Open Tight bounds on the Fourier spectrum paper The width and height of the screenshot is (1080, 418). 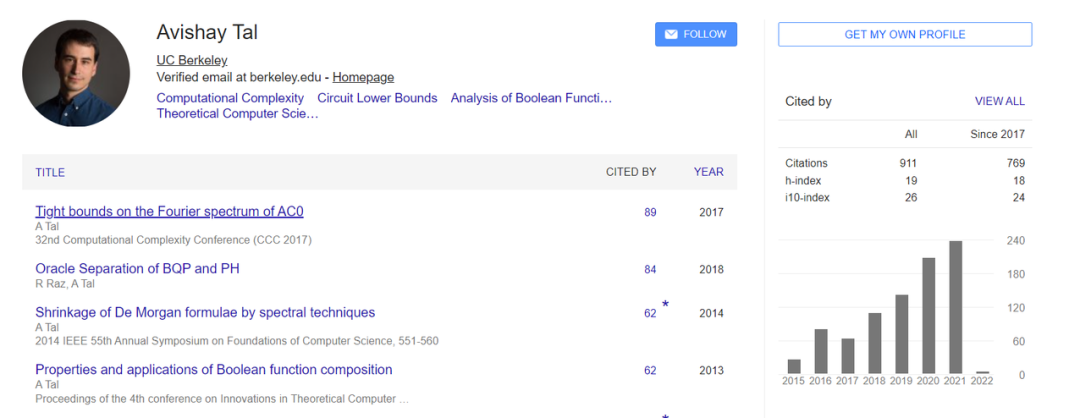[169, 211]
